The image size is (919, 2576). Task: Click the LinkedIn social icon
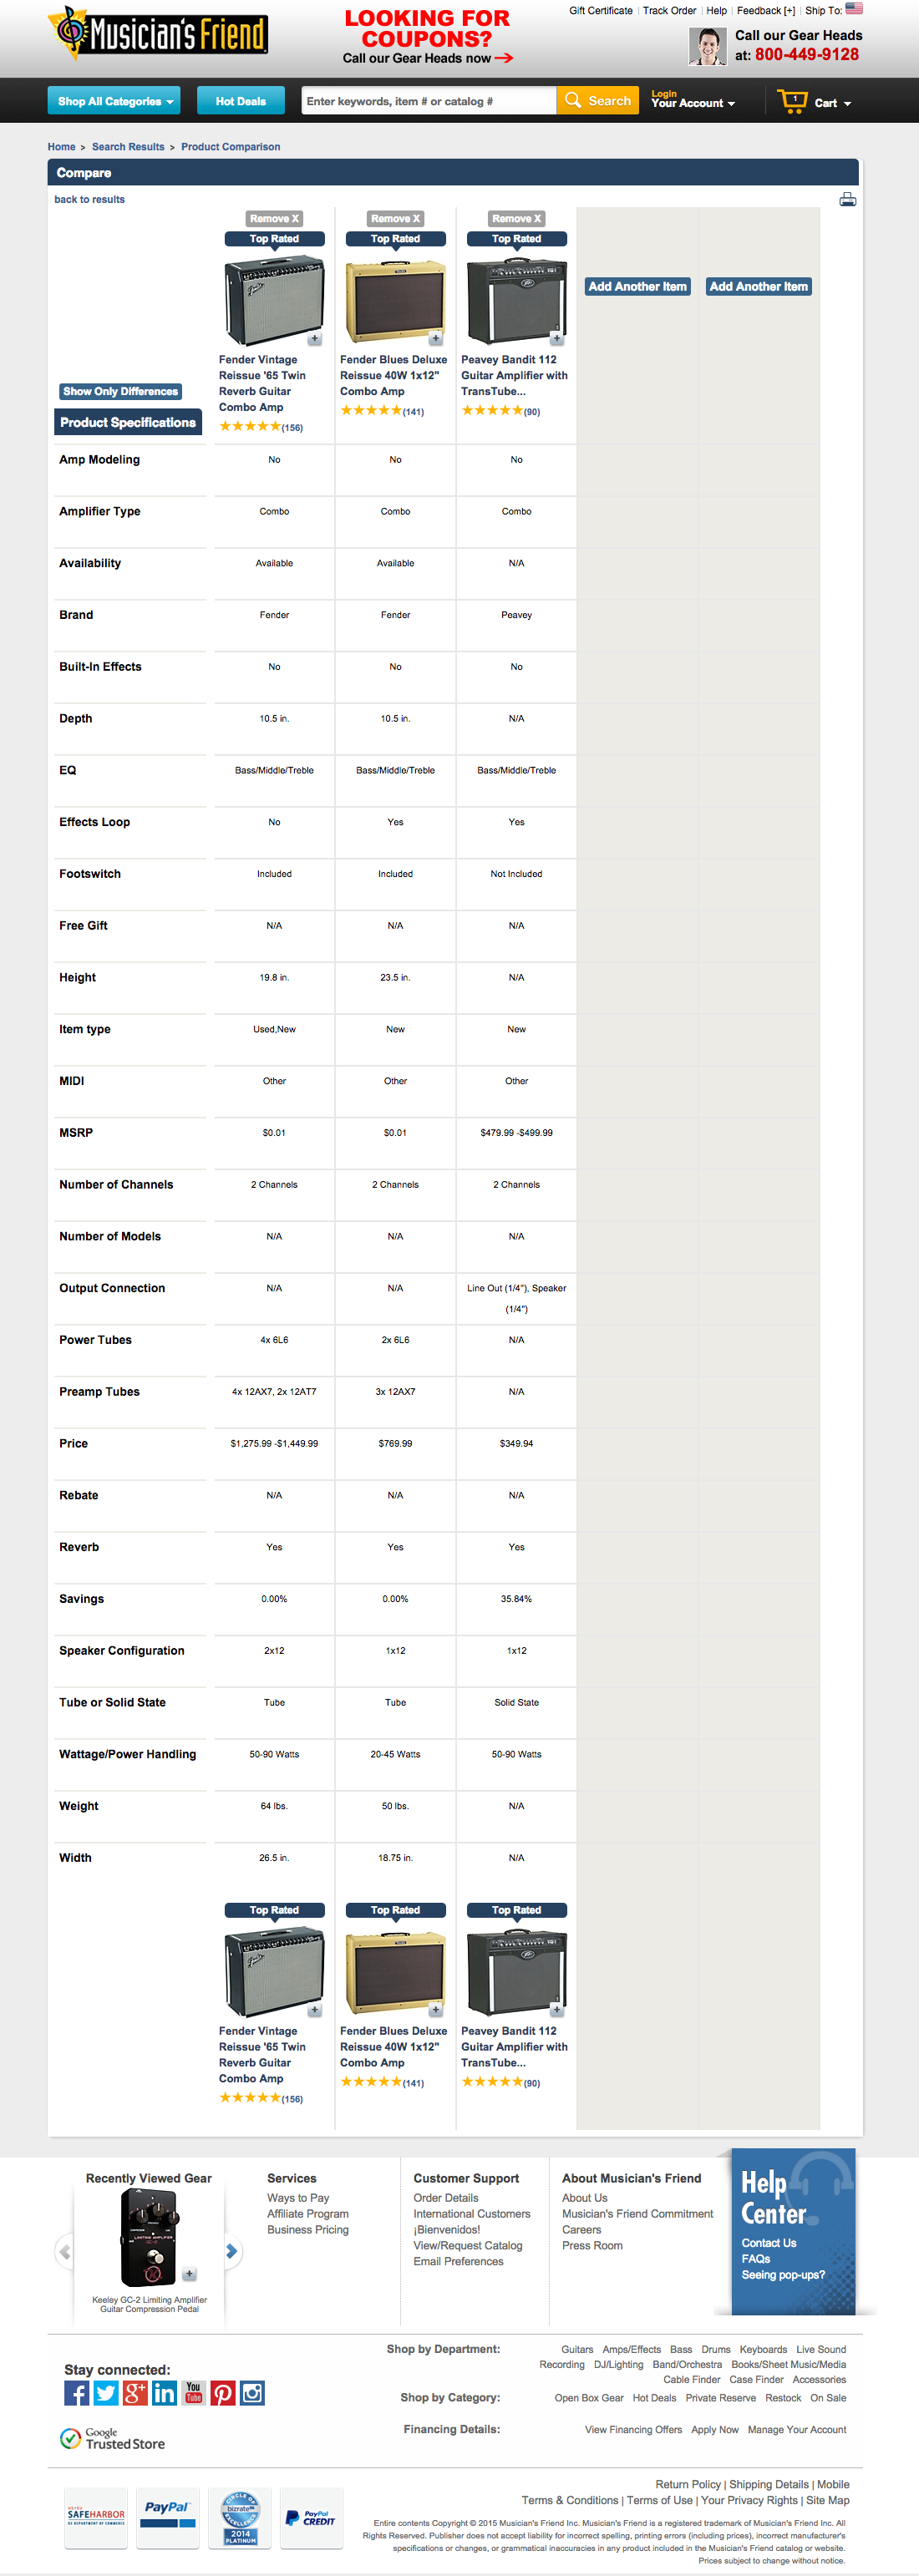click(x=165, y=2393)
